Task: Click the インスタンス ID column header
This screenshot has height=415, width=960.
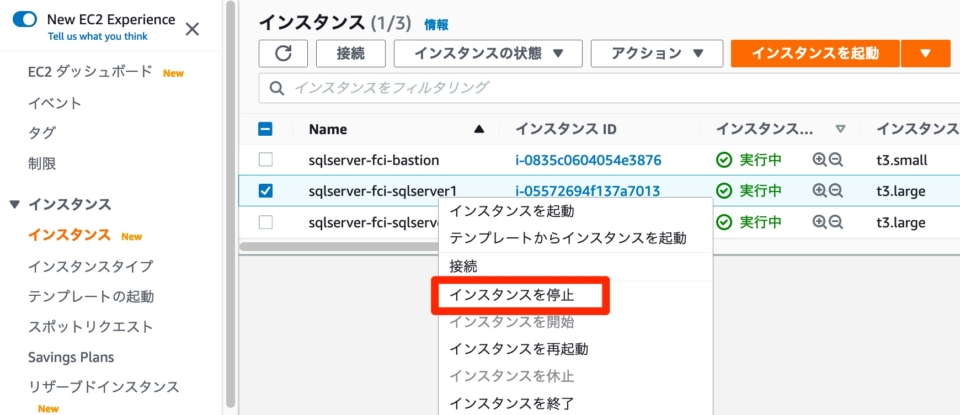Action: click(566, 129)
